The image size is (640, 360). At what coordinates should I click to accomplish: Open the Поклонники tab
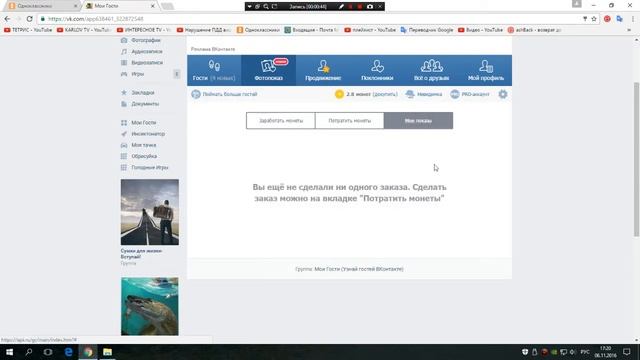coord(377,70)
